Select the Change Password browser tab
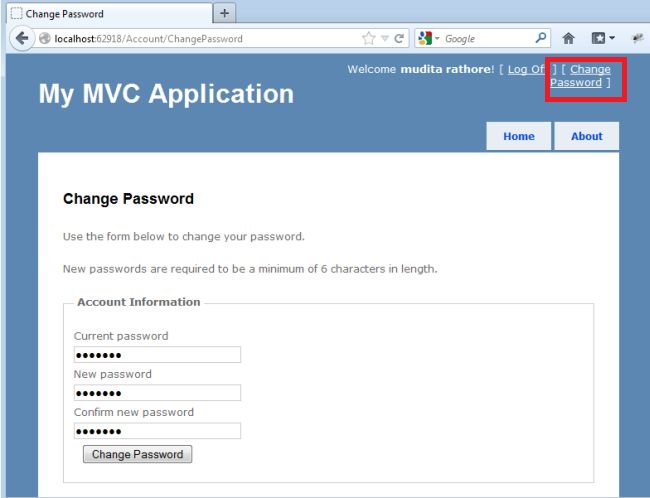Viewport: 650px width, 498px height. pyautogui.click(x=109, y=14)
